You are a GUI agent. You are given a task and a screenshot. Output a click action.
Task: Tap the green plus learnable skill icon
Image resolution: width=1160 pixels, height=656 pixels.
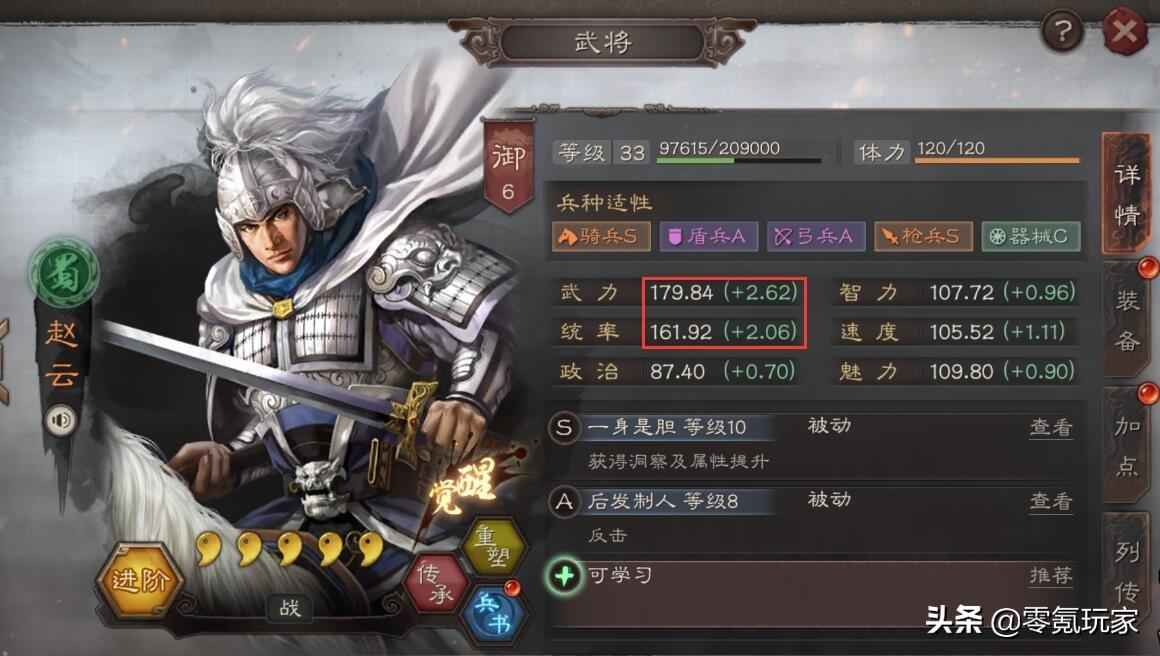[x=564, y=575]
